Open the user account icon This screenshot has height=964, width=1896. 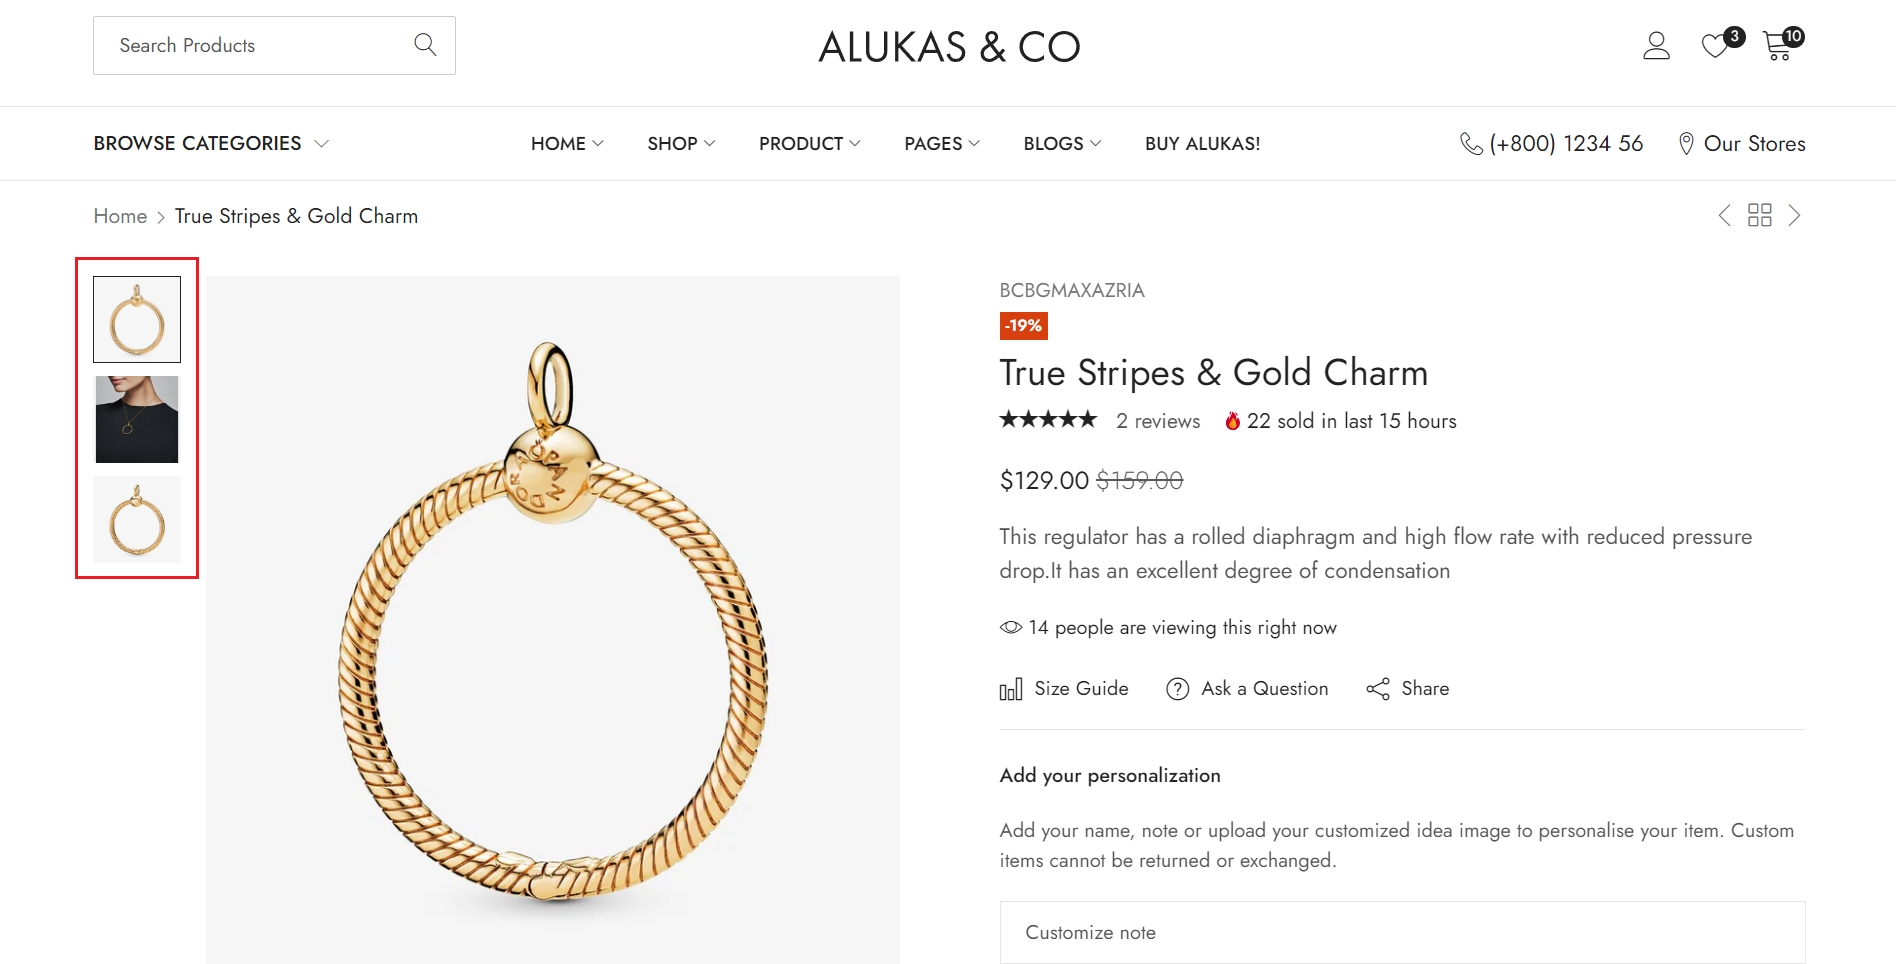pyautogui.click(x=1656, y=46)
